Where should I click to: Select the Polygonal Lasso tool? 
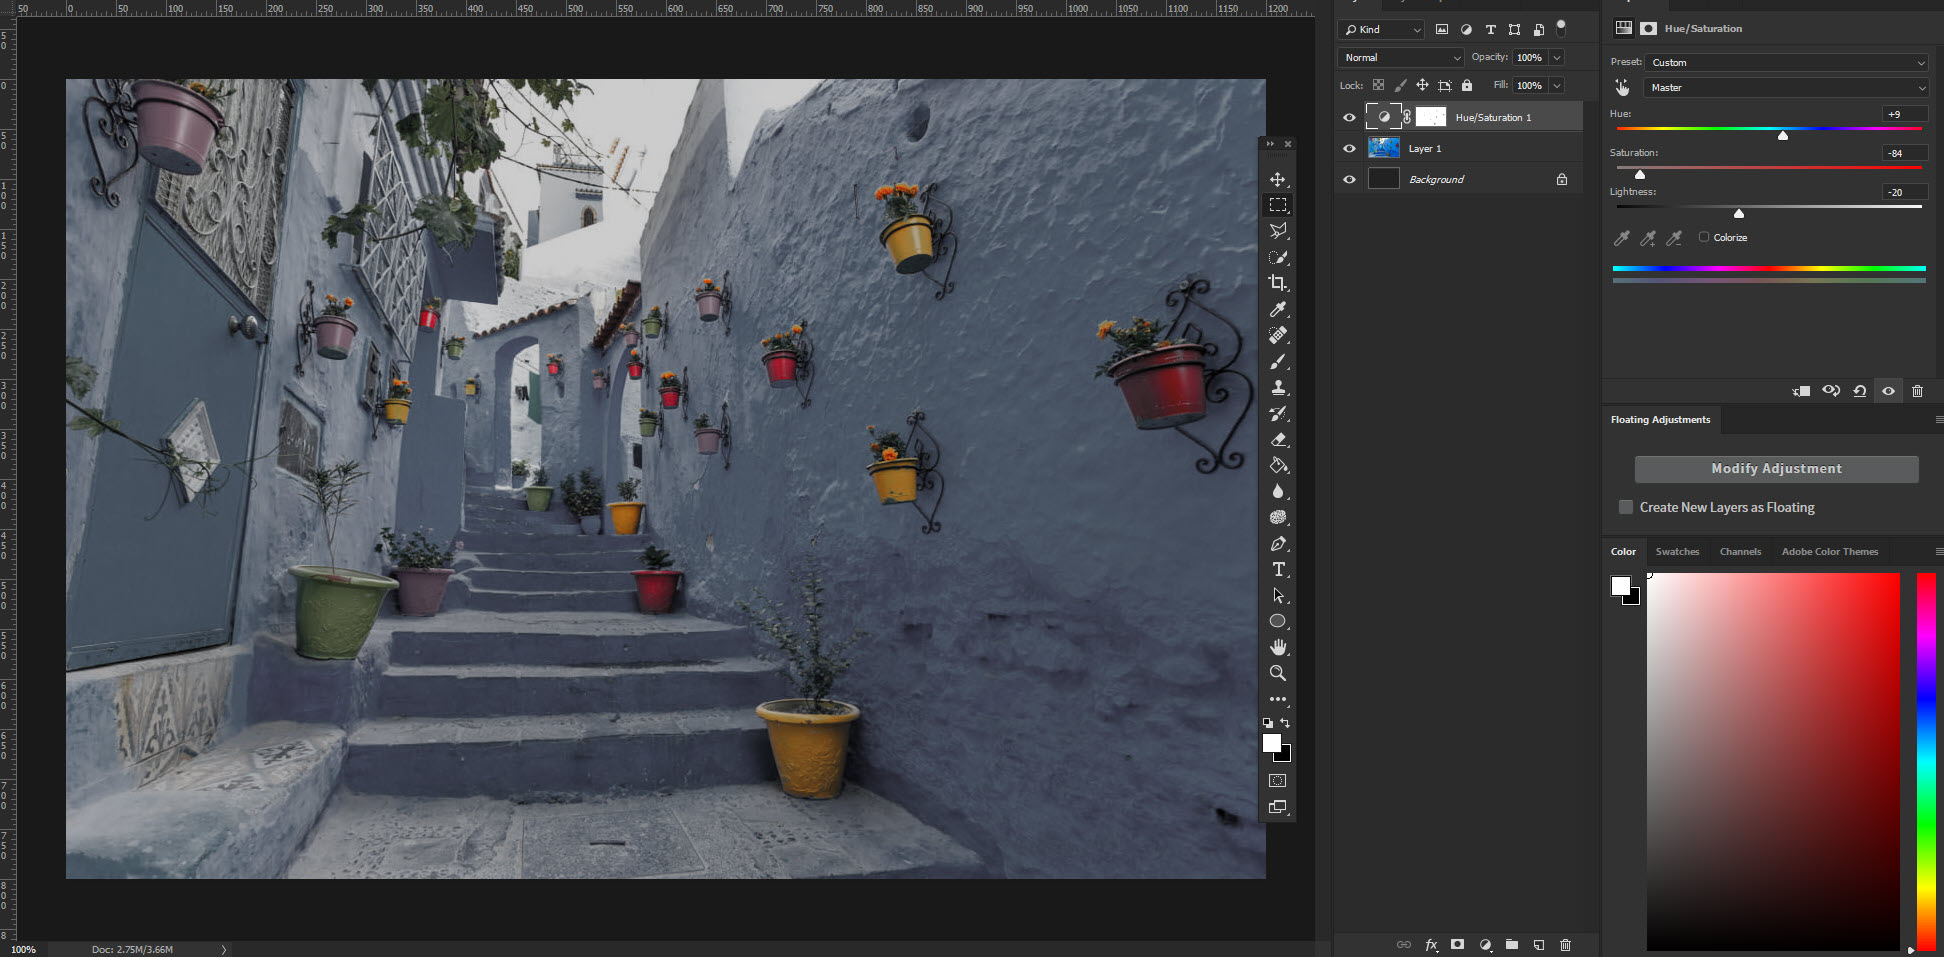click(1278, 231)
